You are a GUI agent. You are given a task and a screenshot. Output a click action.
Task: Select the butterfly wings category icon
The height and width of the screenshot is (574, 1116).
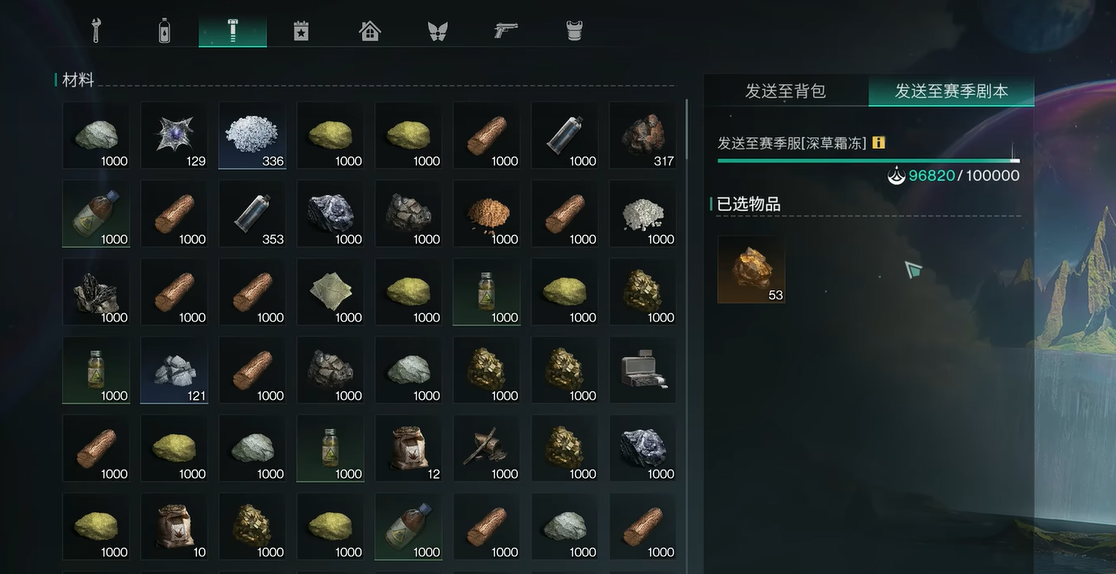tap(437, 31)
